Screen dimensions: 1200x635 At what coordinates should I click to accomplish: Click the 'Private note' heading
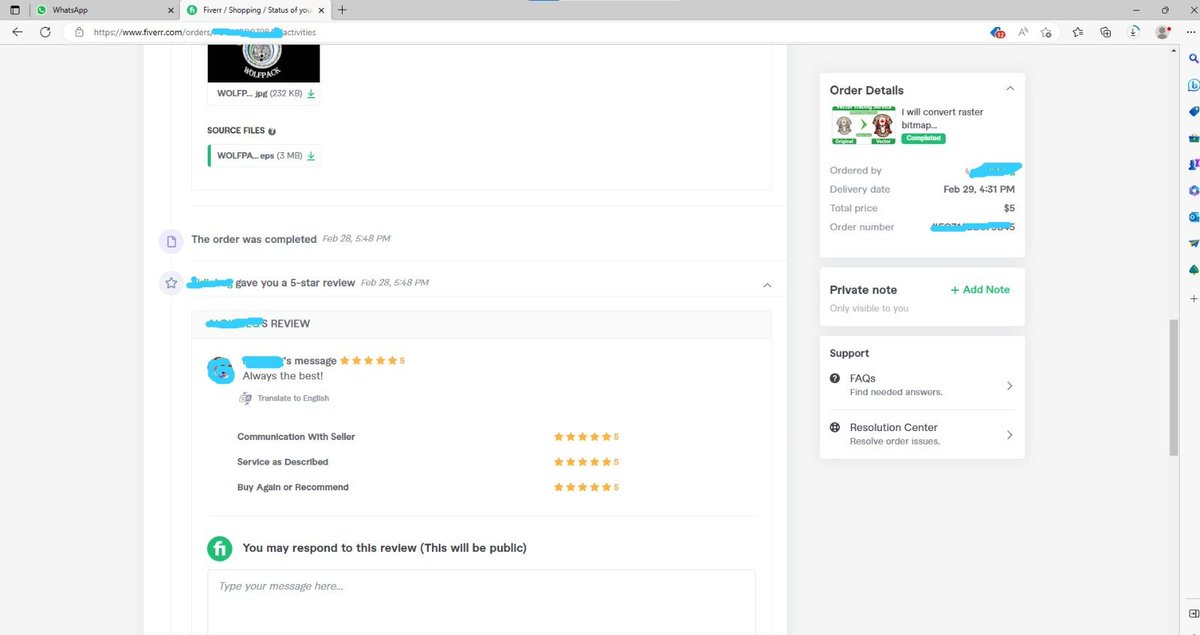coord(863,290)
